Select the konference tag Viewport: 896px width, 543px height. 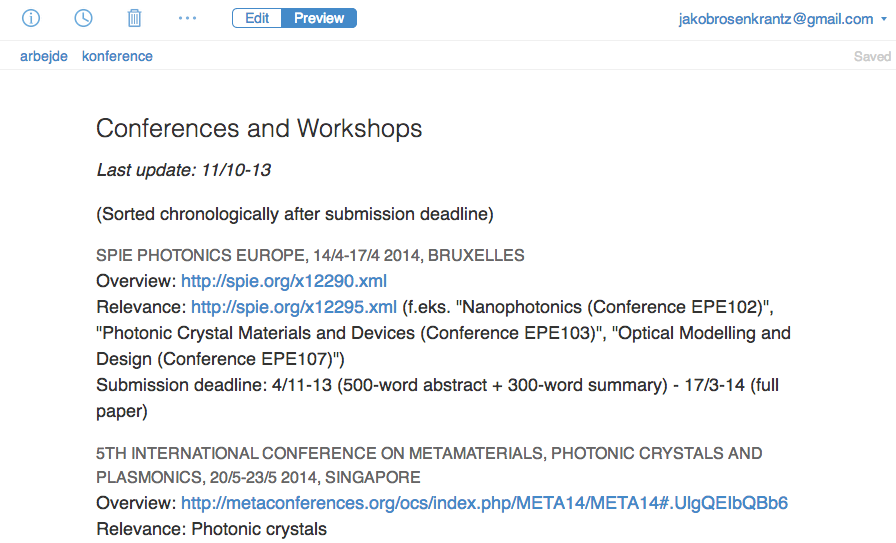click(x=117, y=56)
